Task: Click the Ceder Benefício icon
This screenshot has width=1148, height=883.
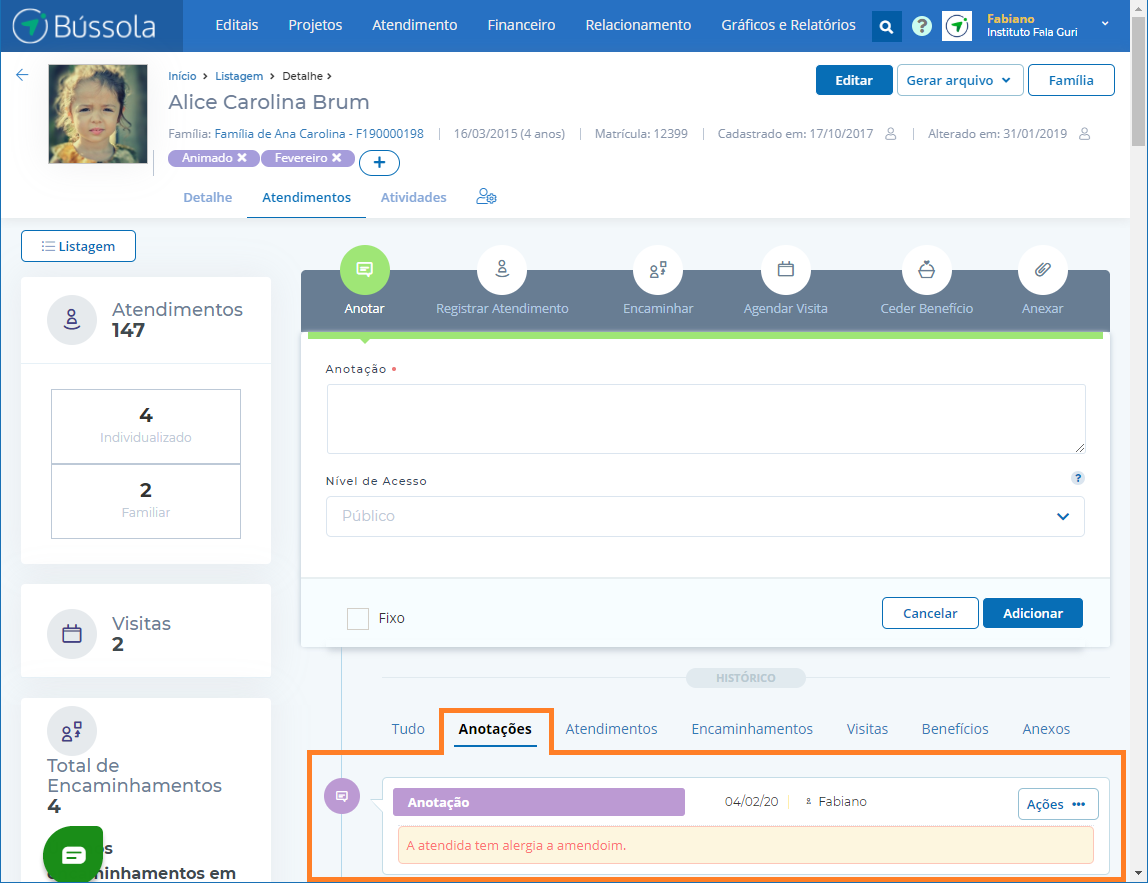Action: coord(926,269)
